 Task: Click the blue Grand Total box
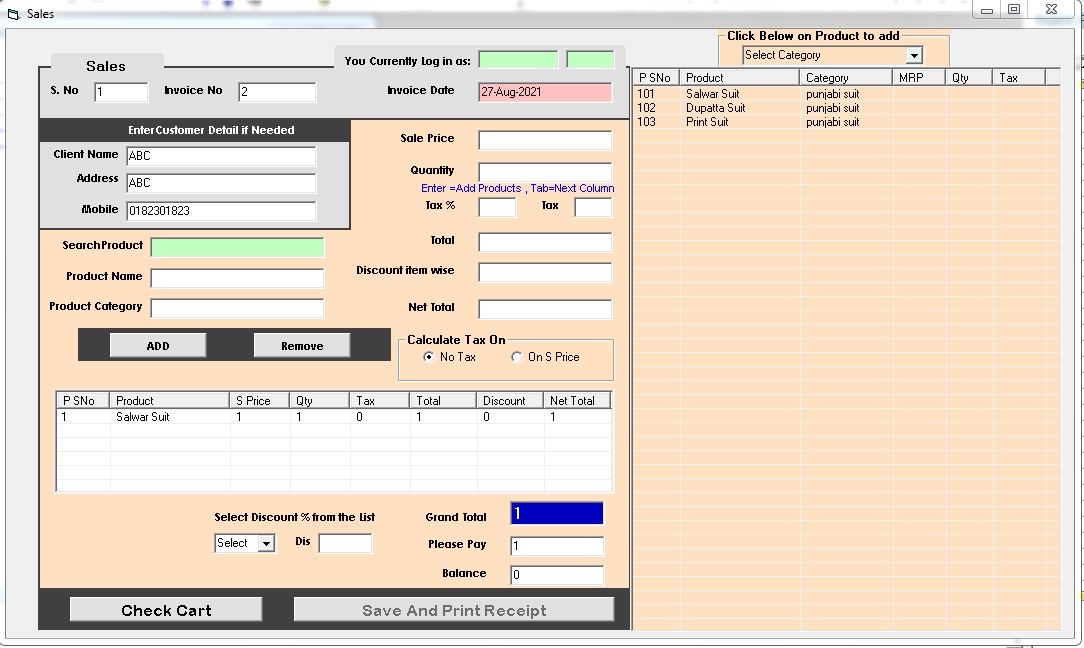pyautogui.click(x=556, y=514)
